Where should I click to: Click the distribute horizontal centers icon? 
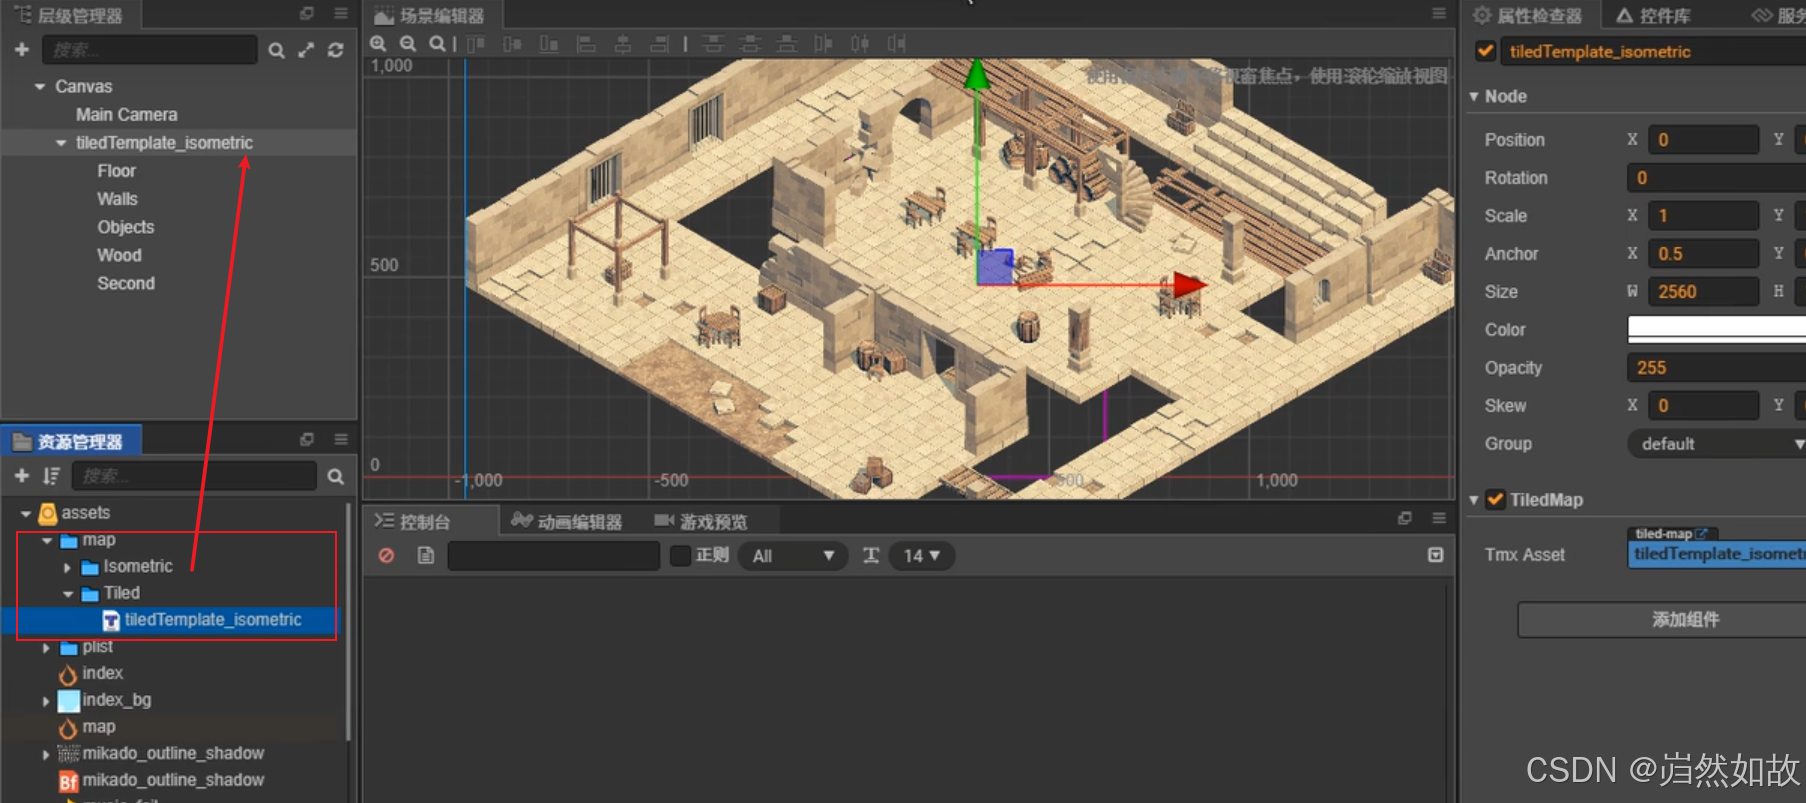860,43
